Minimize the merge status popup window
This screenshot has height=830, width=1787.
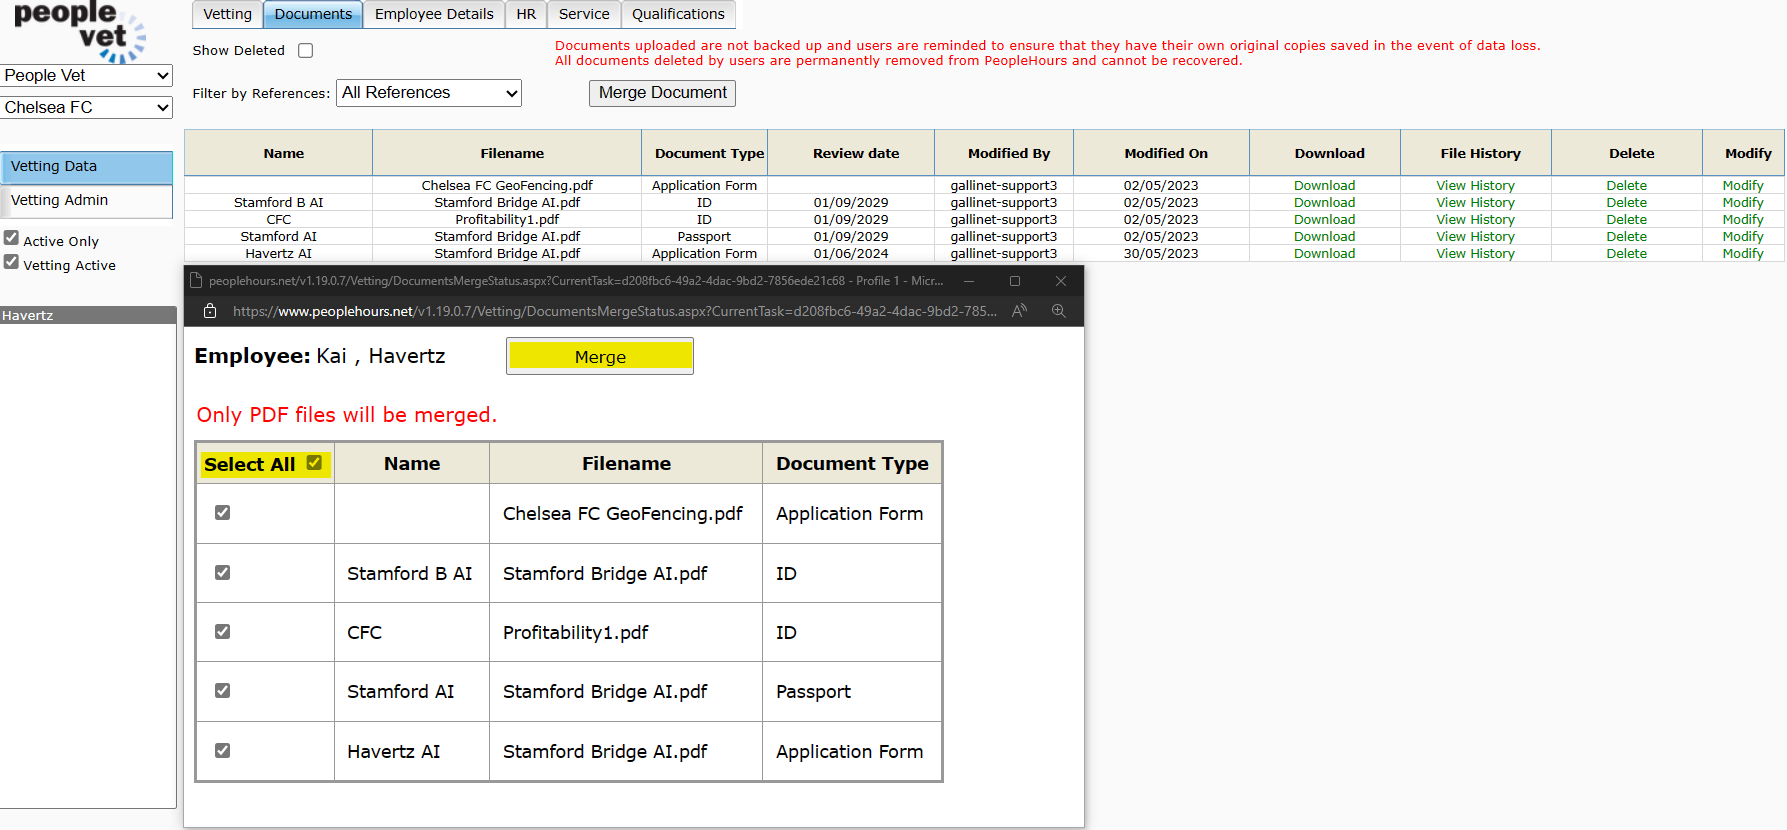coord(969,281)
